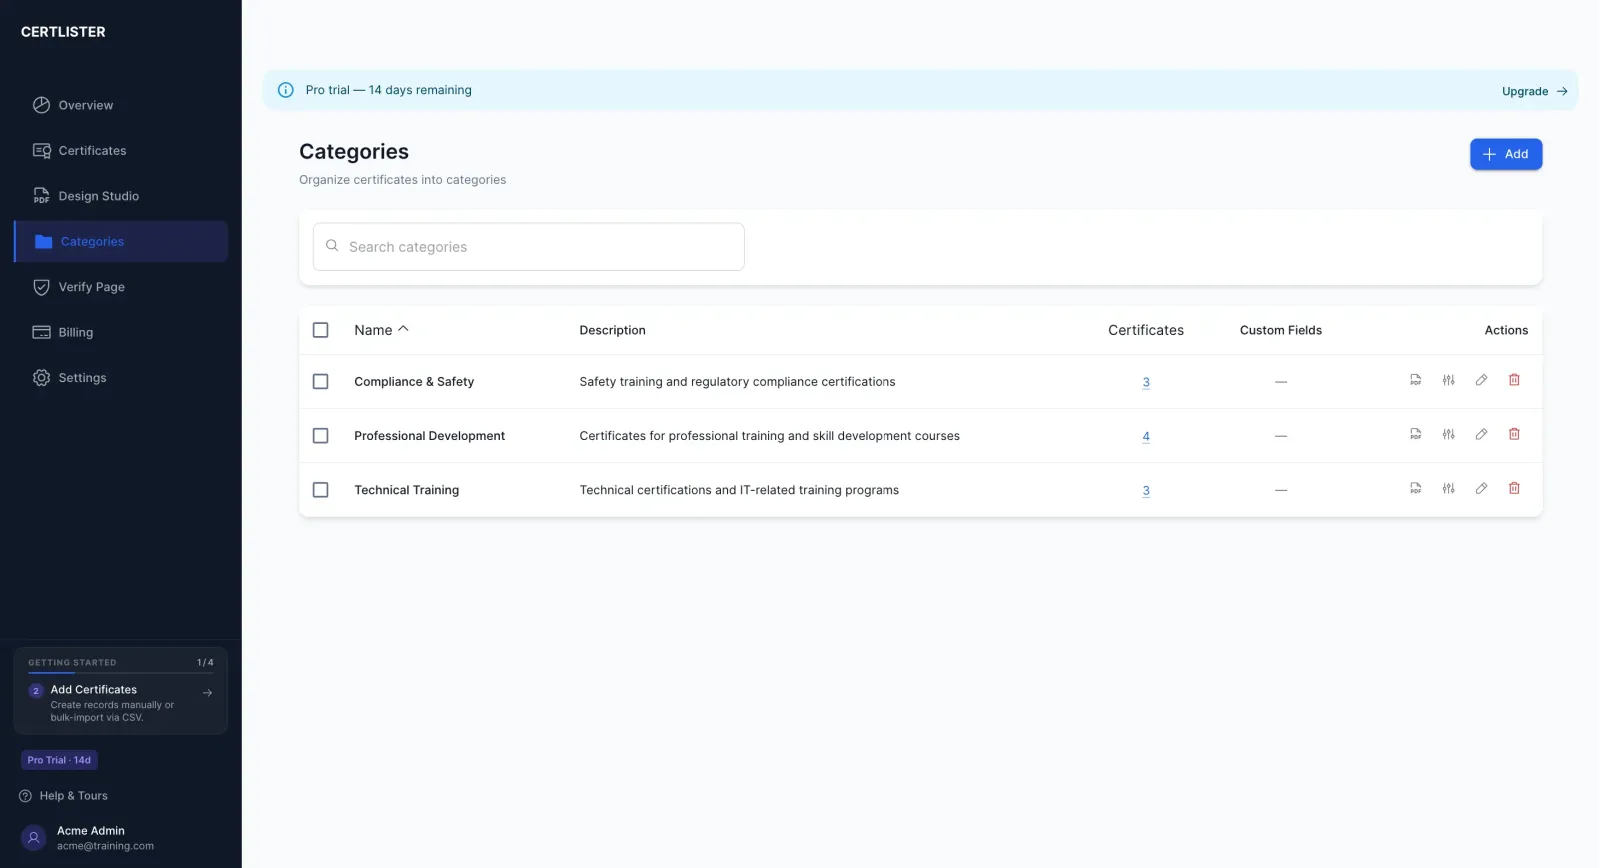Open Acme Admin account menu
Viewport: 1600px width, 868px height.
click(x=121, y=838)
